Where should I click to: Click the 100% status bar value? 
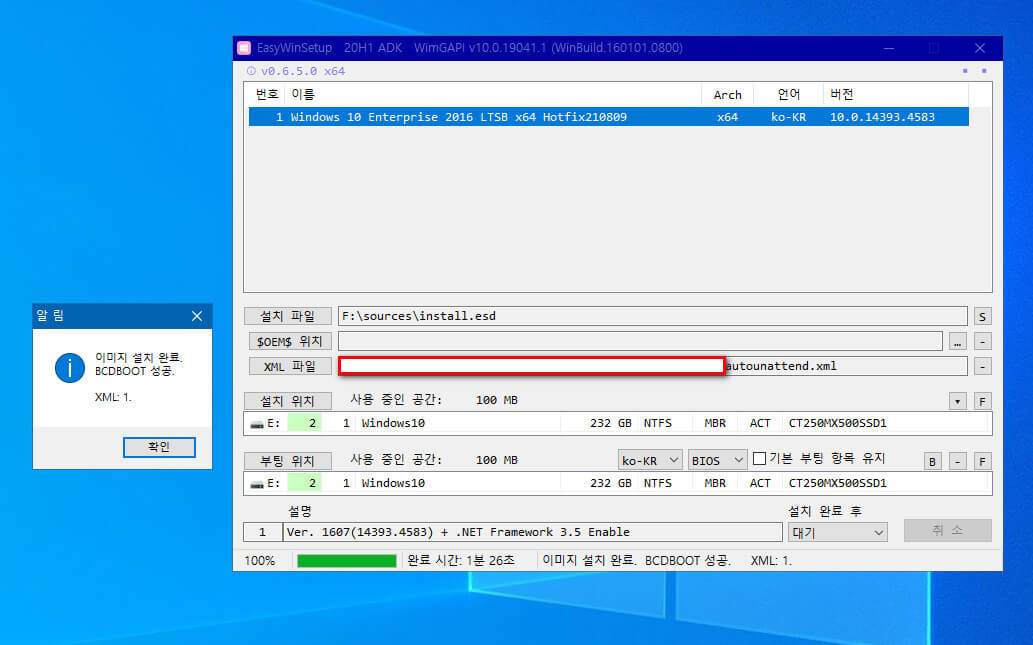point(260,561)
